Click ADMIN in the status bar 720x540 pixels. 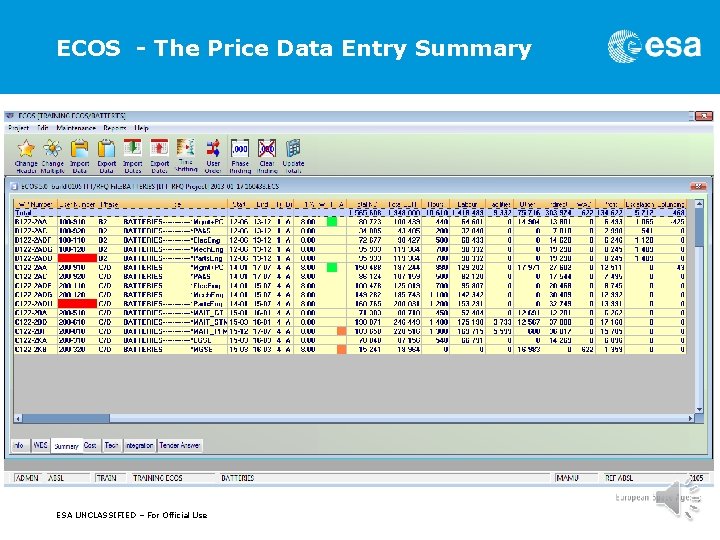(x=27, y=478)
